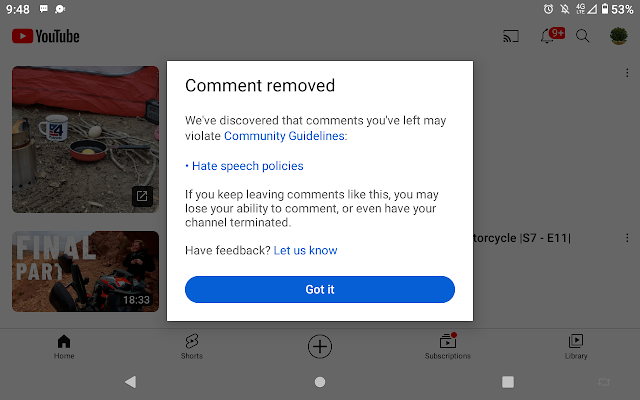
Task: Open more options for S7 - E11 video
Action: click(x=627, y=238)
